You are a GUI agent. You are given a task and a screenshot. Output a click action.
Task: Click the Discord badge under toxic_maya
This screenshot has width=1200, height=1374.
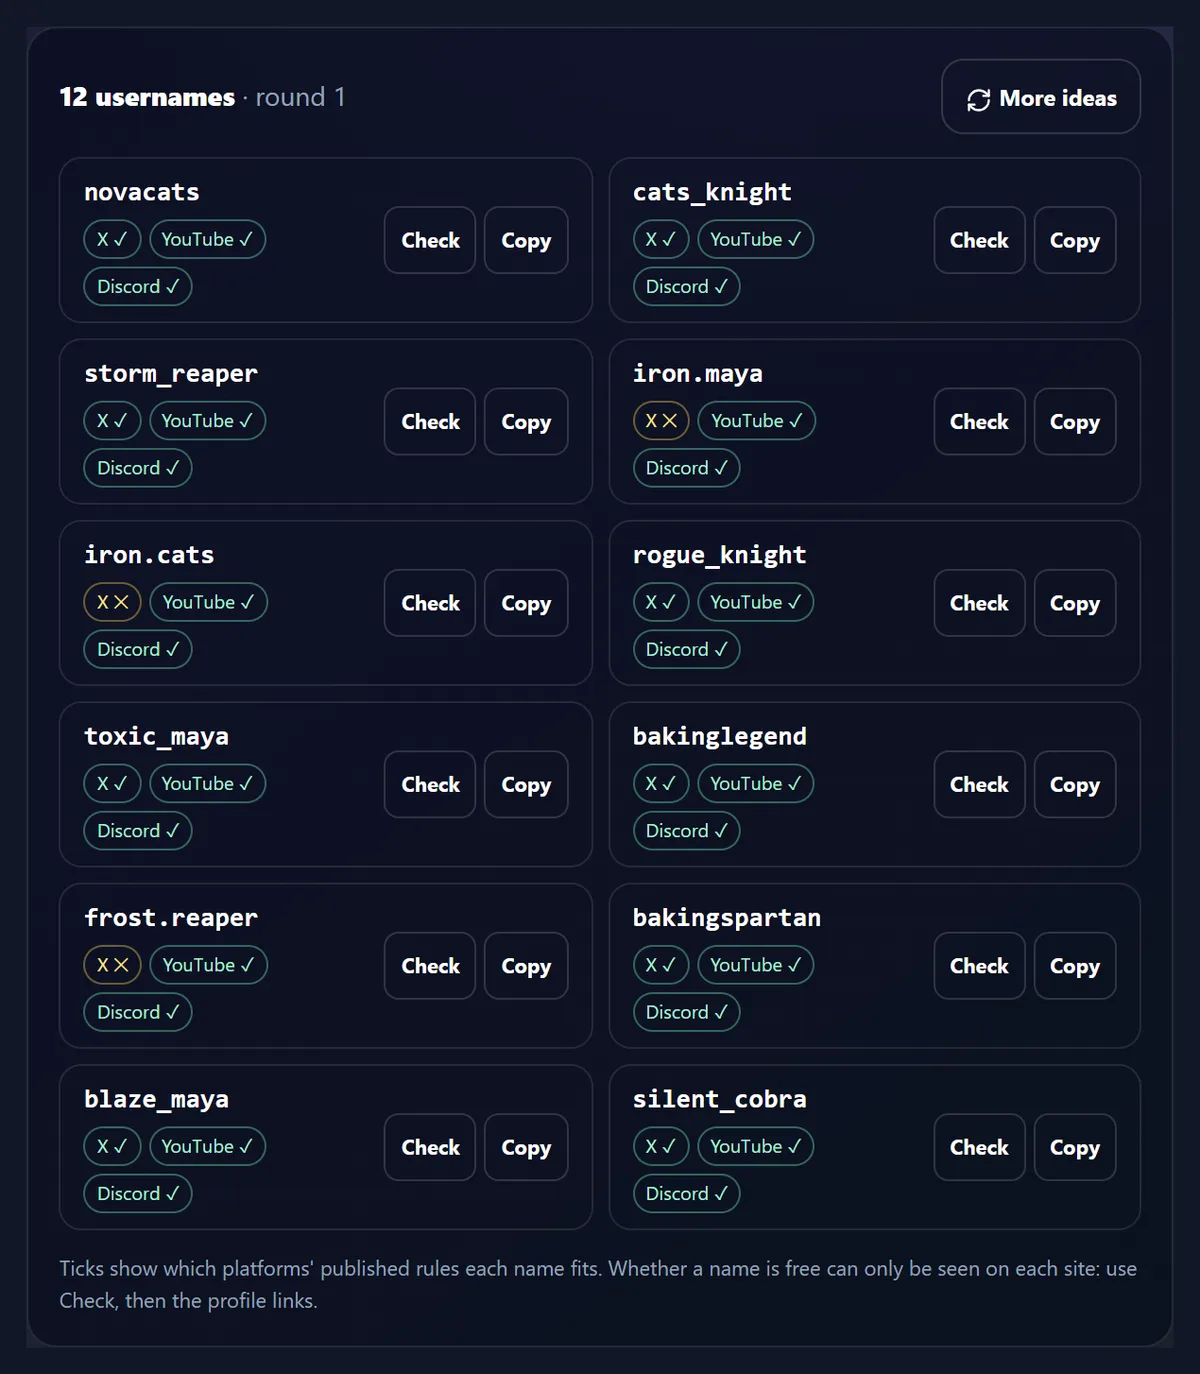click(138, 831)
